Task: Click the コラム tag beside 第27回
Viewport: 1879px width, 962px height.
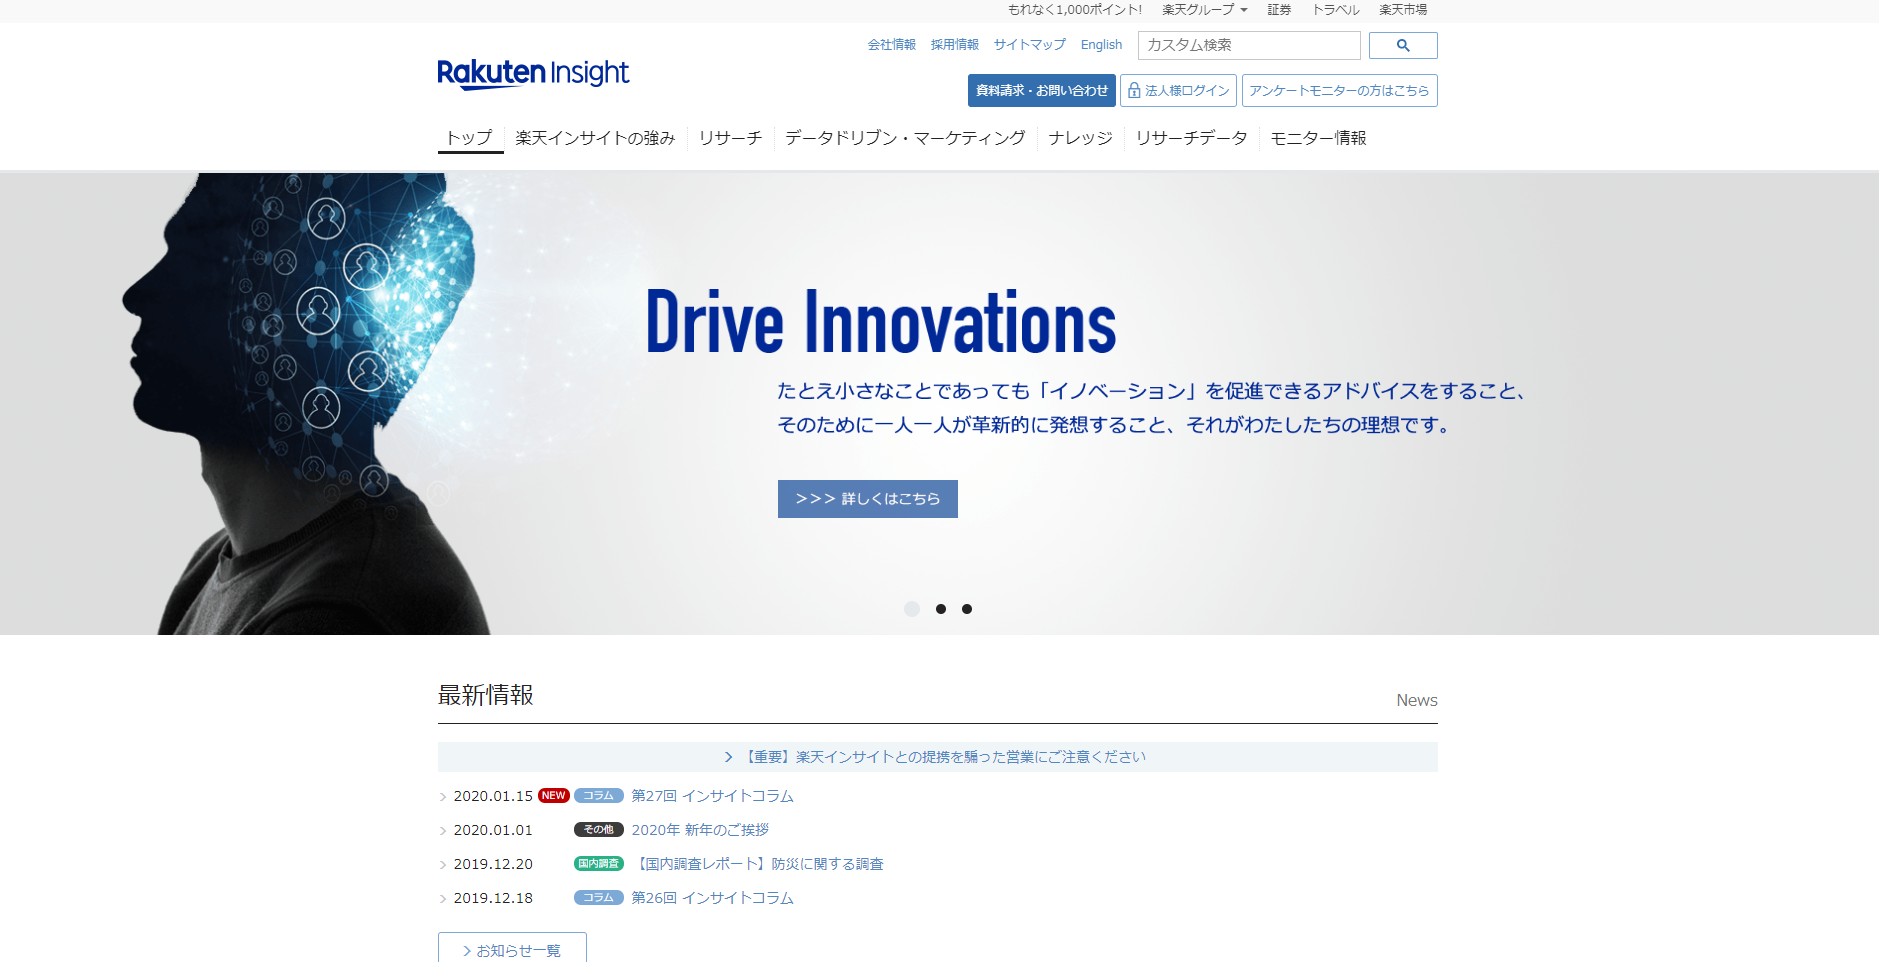Action: coord(598,796)
